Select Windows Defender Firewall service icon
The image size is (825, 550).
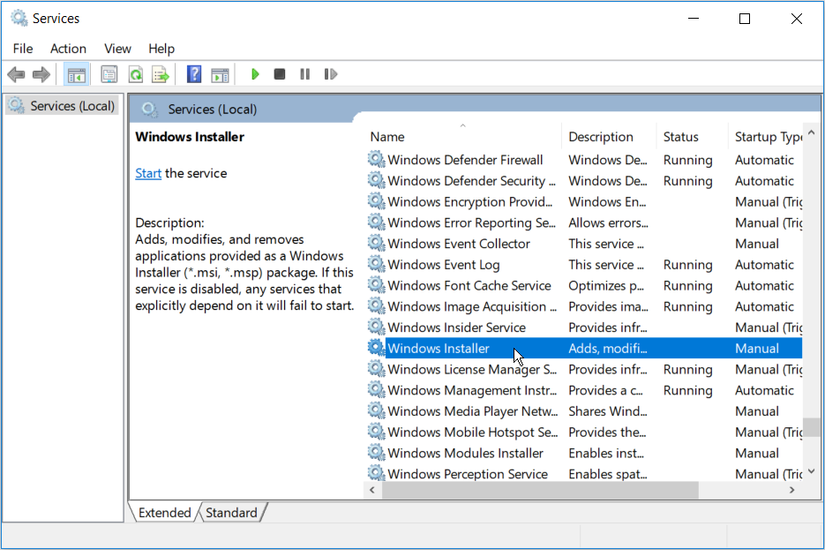[376, 160]
